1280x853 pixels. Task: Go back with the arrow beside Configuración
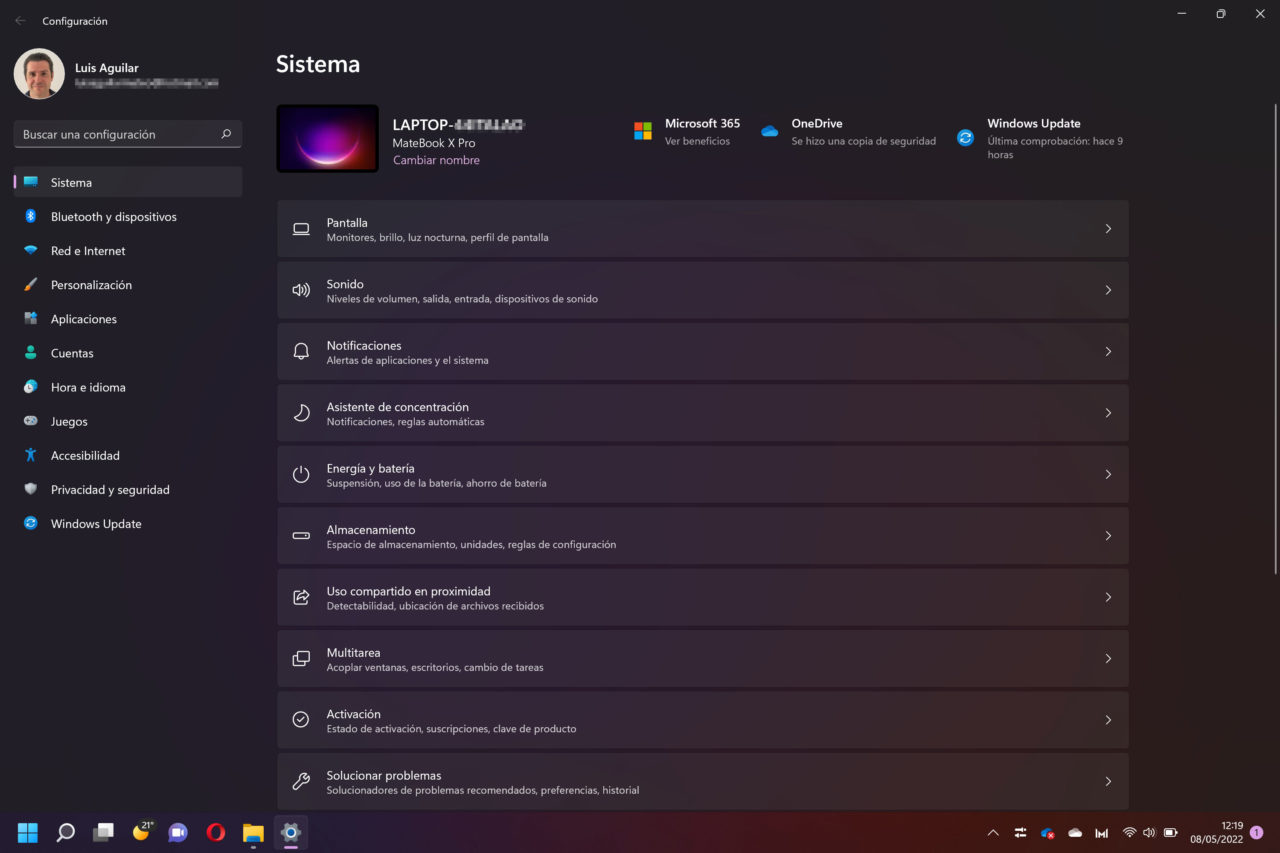pos(20,21)
